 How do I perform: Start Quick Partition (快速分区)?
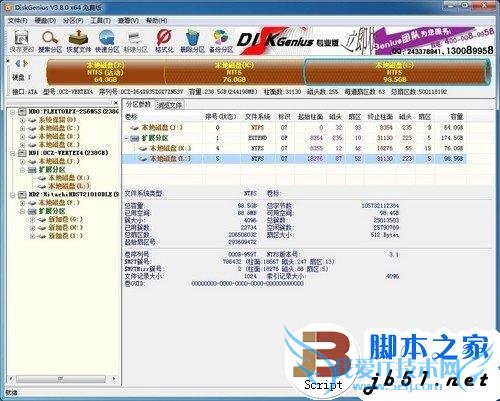coord(107,41)
